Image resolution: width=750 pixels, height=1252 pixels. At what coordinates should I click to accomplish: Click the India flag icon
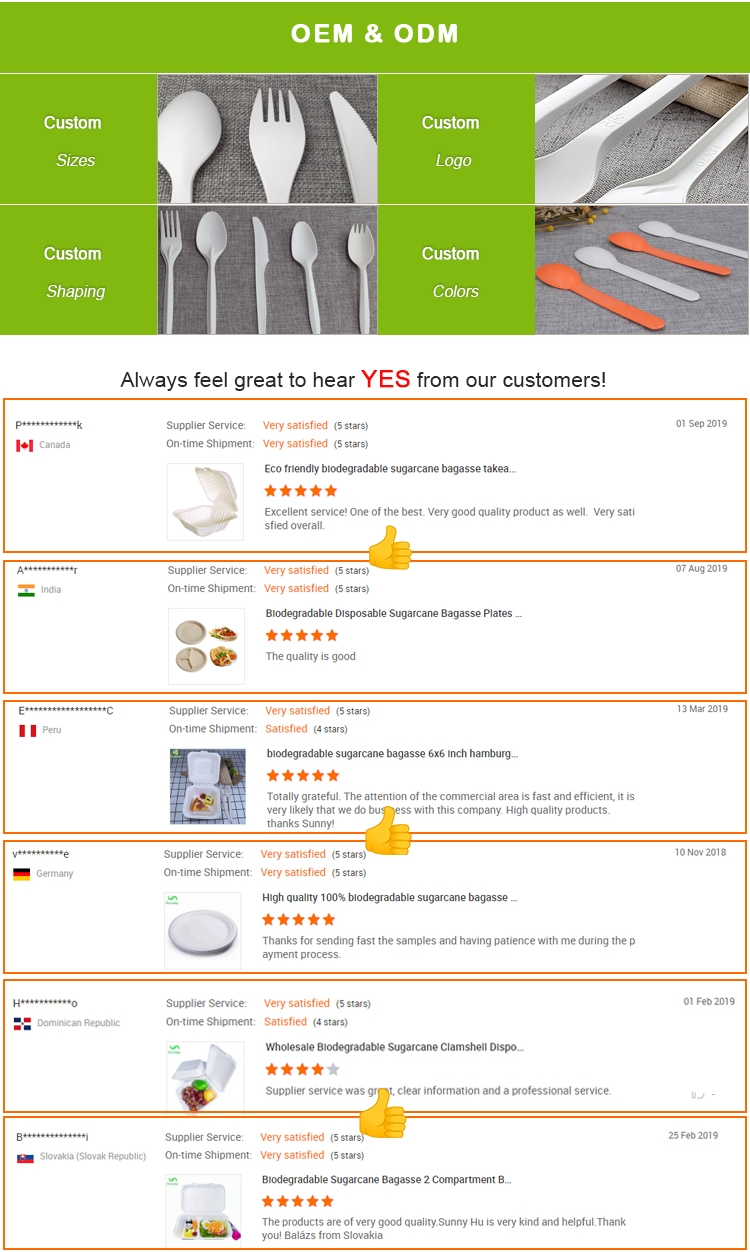26,590
